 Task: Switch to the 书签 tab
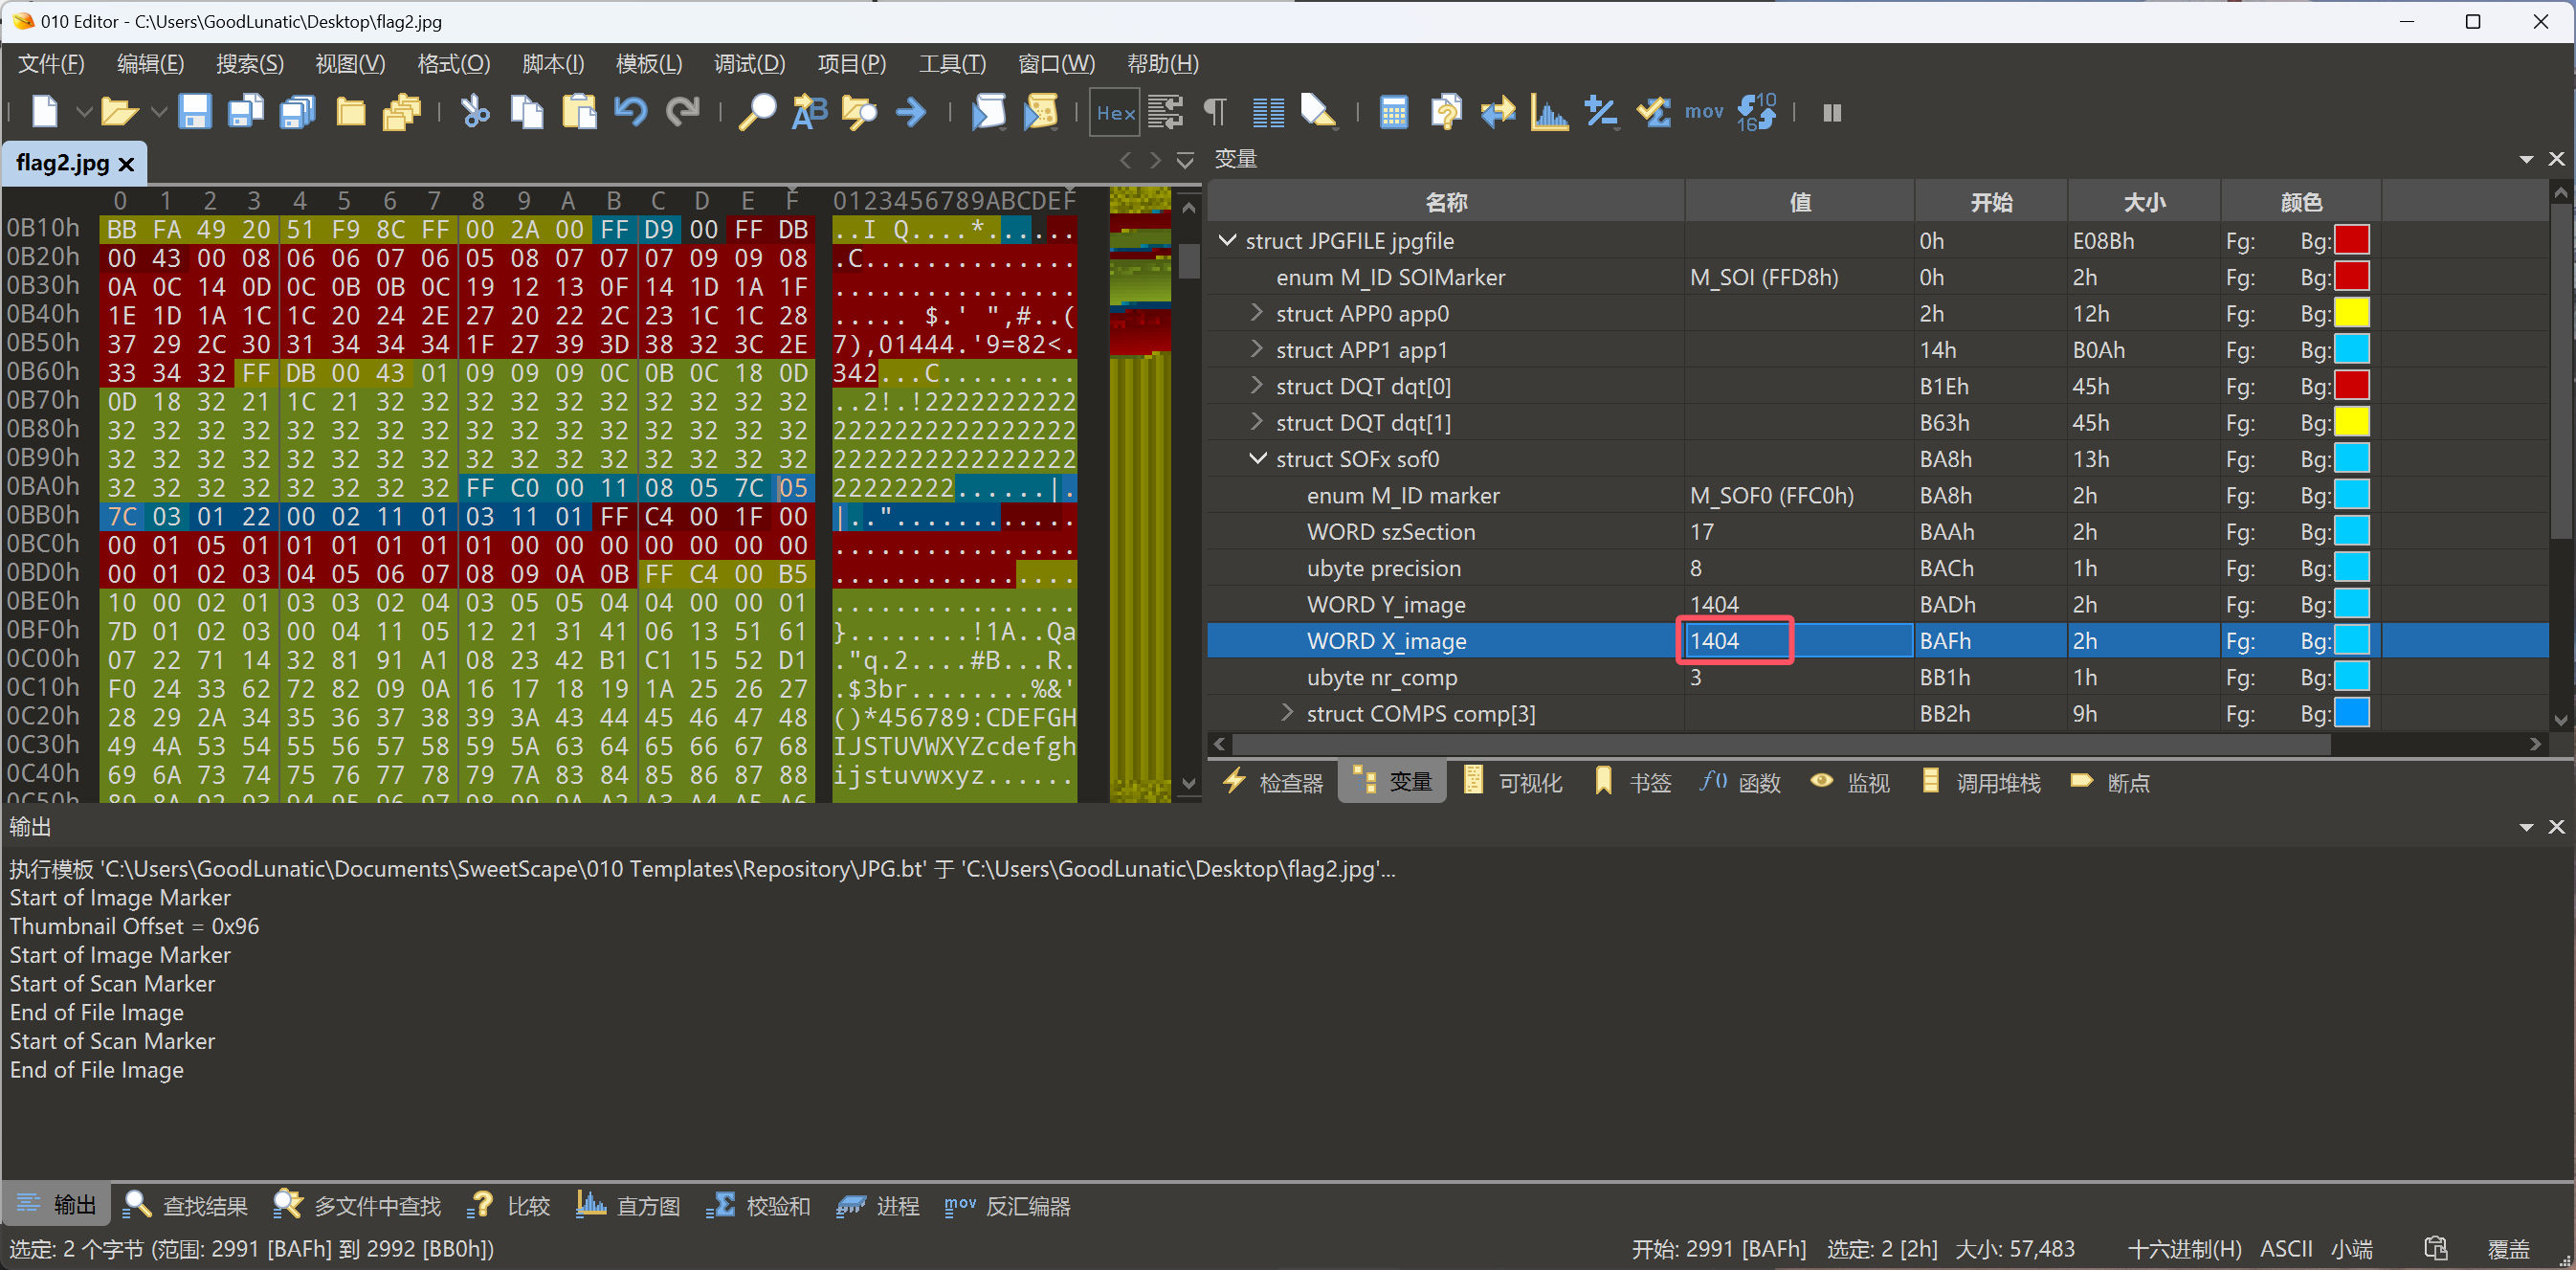click(1633, 782)
